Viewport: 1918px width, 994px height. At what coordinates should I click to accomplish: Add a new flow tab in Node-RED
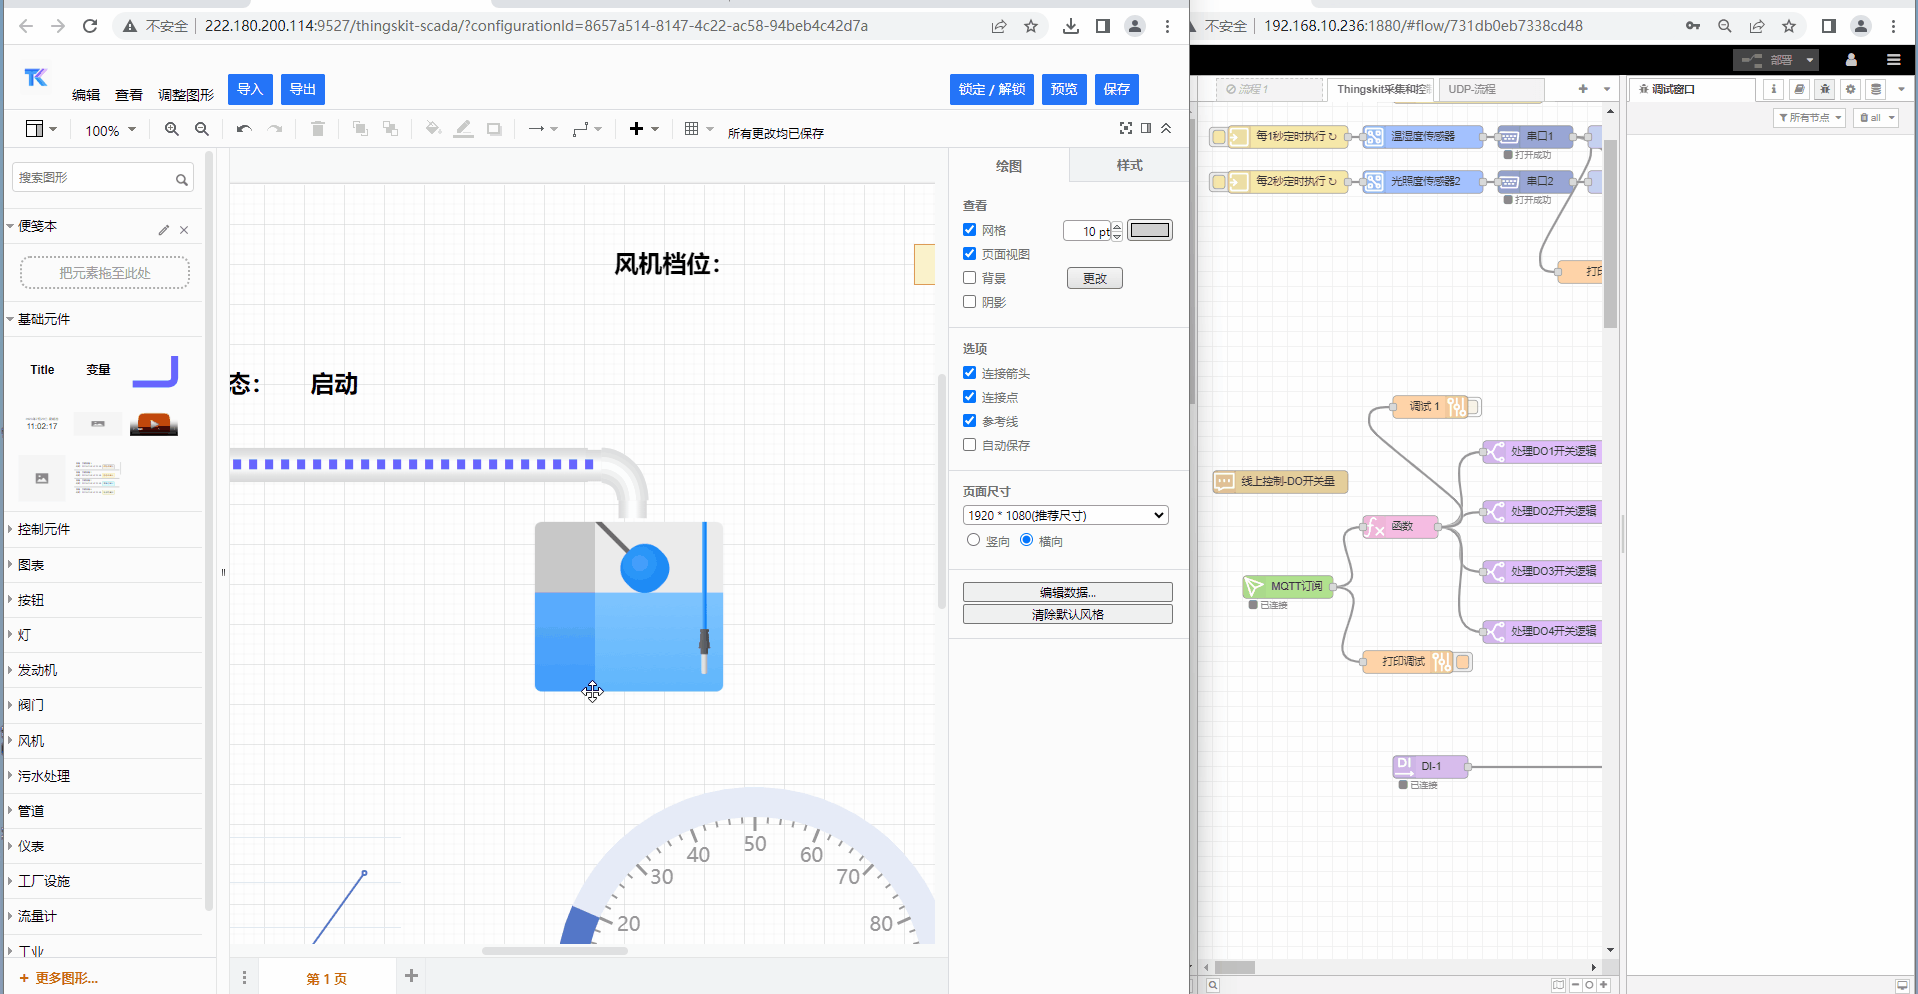[x=1583, y=89]
